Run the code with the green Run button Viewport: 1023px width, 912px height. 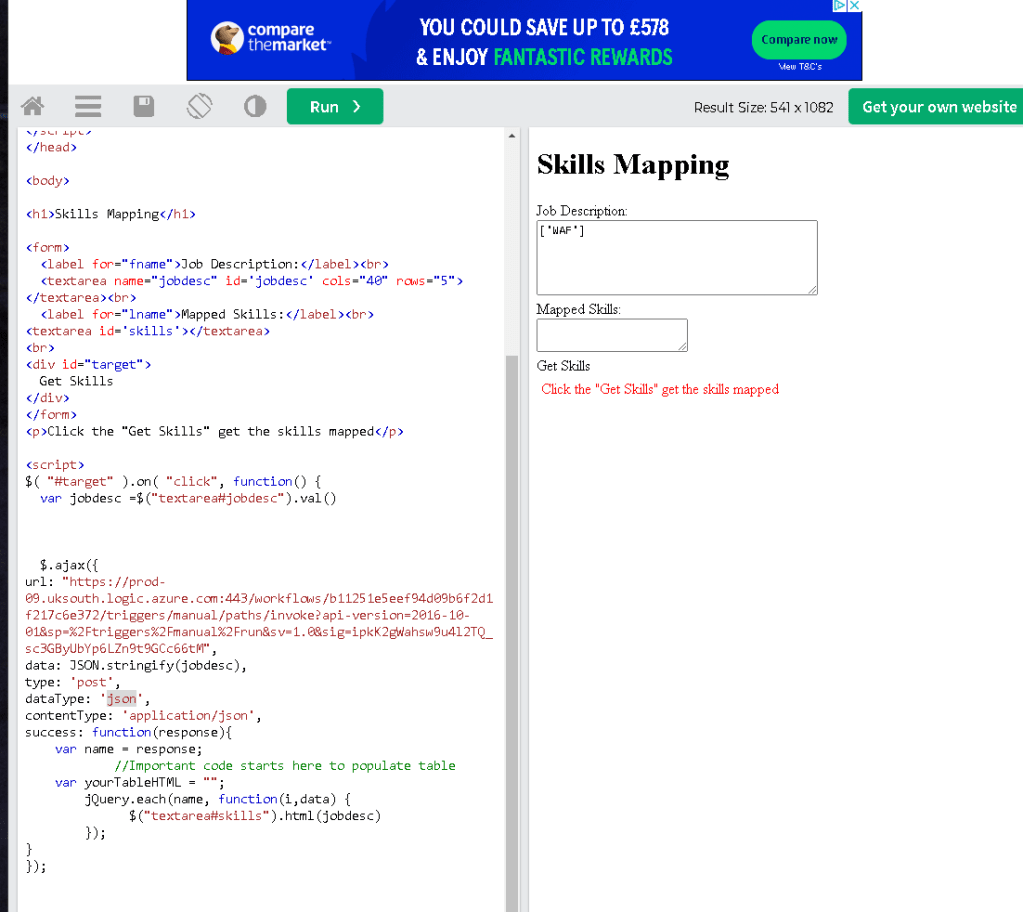click(335, 106)
